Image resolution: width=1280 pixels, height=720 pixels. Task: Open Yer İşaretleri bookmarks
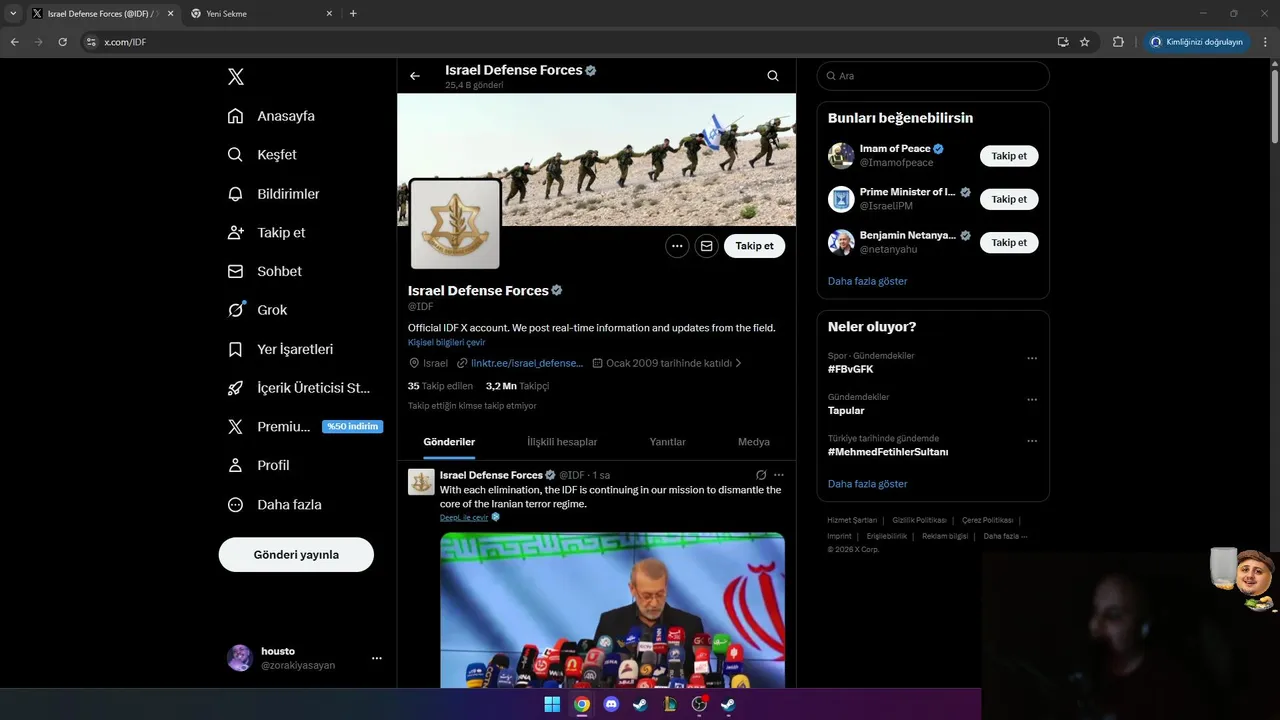(280, 349)
